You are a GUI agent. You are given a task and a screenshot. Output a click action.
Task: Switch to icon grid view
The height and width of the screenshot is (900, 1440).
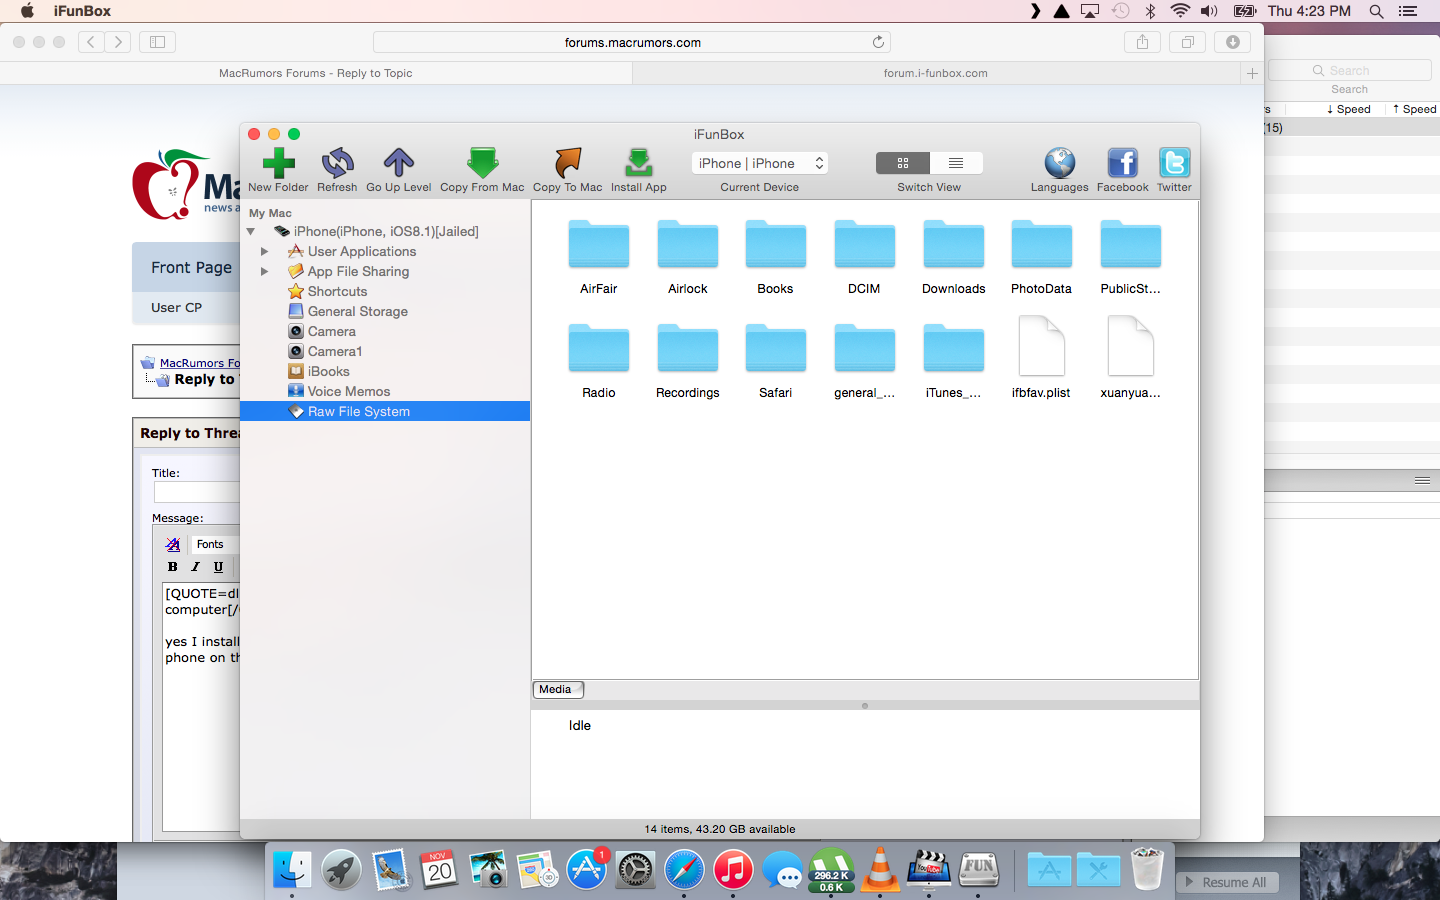point(903,163)
